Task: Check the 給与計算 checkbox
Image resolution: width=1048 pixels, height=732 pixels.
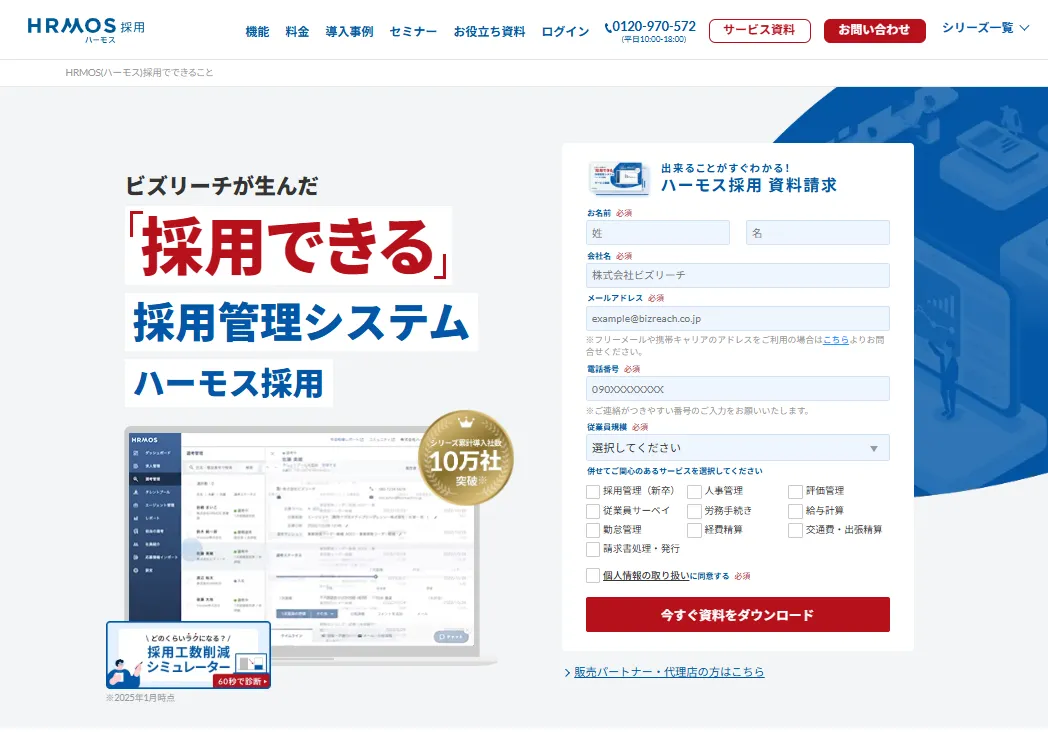Action: (x=795, y=511)
